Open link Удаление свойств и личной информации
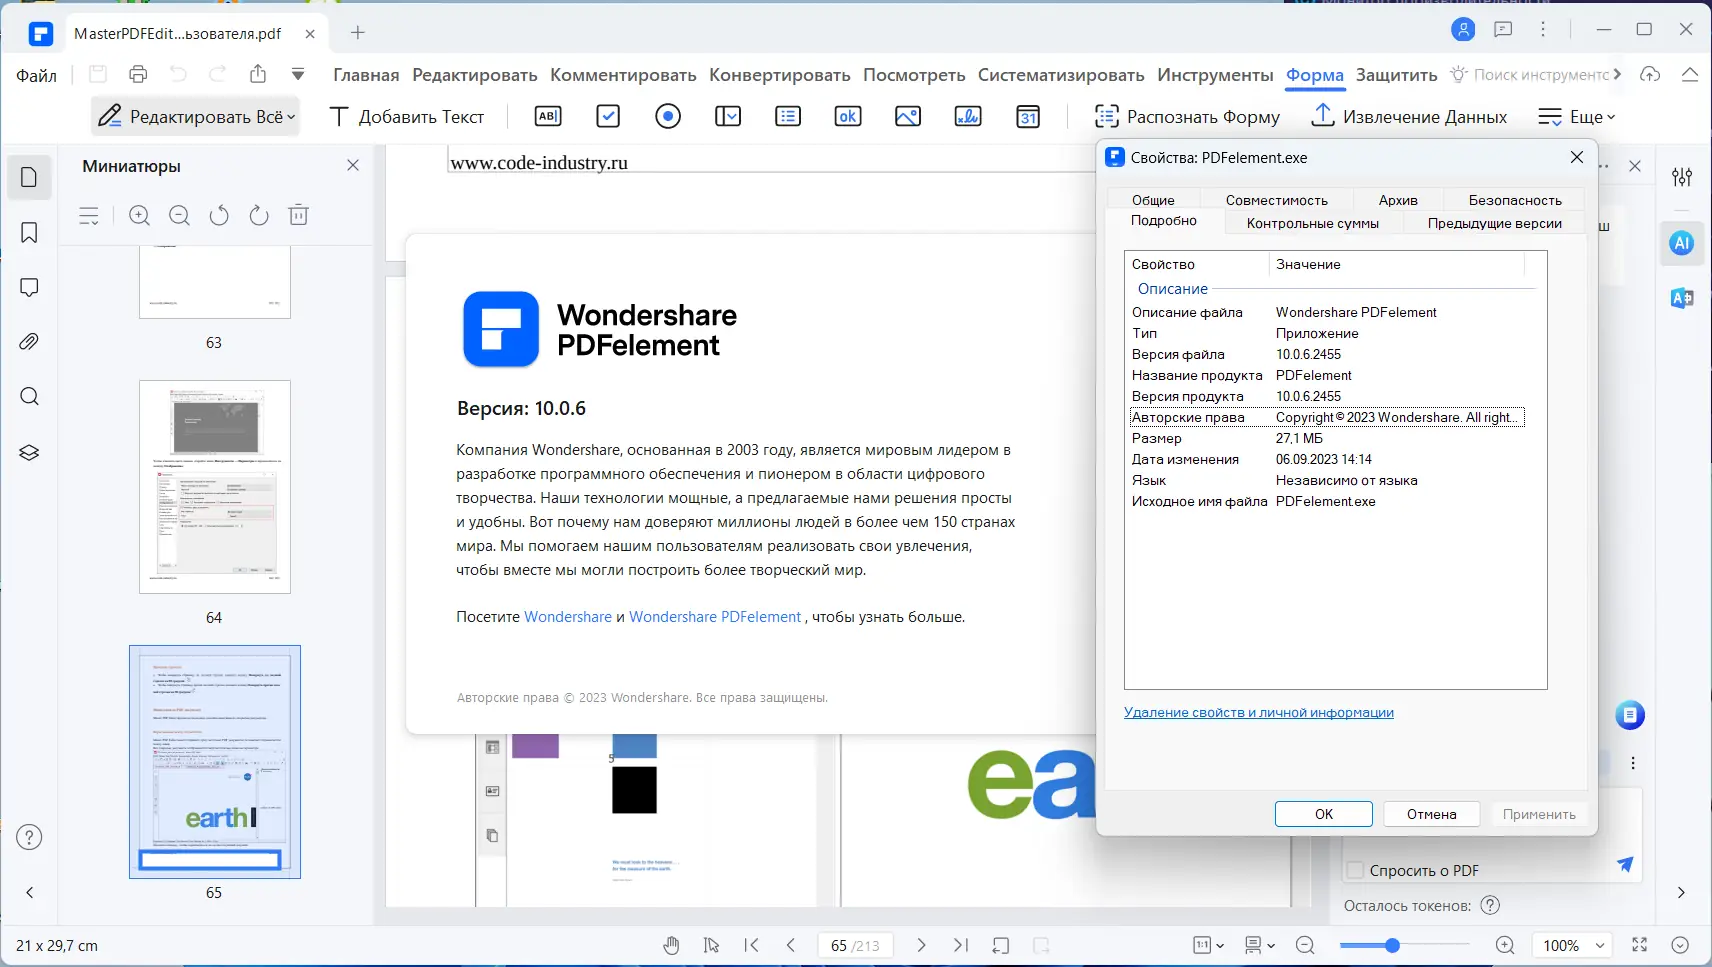The height and width of the screenshot is (967, 1712). (1258, 712)
